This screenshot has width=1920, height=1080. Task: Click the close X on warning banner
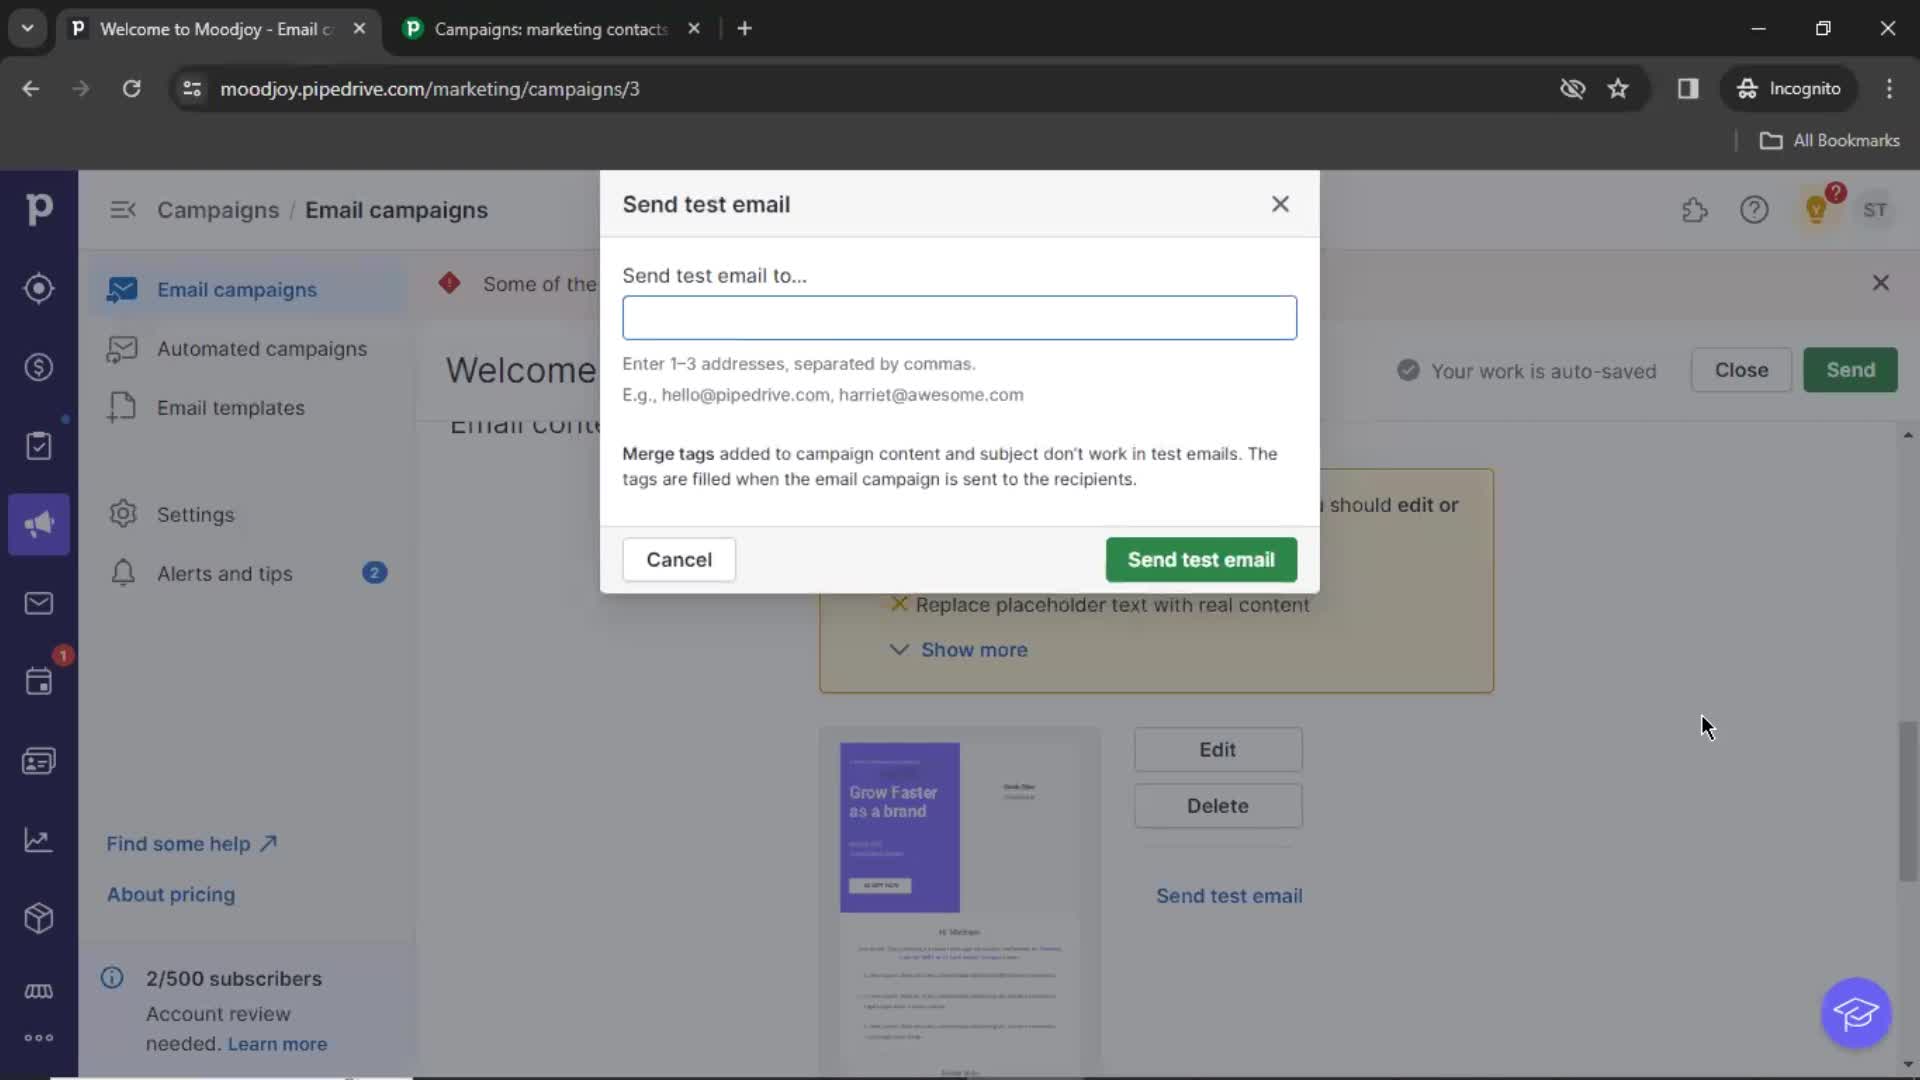(1882, 282)
